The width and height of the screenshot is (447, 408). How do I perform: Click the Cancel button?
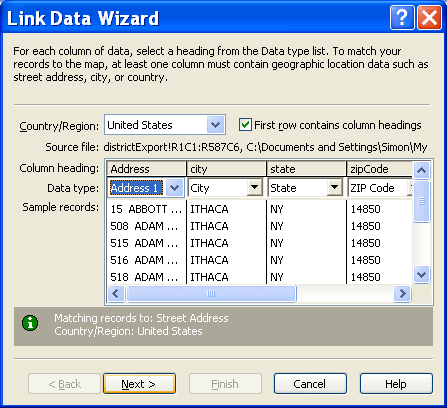310,384
